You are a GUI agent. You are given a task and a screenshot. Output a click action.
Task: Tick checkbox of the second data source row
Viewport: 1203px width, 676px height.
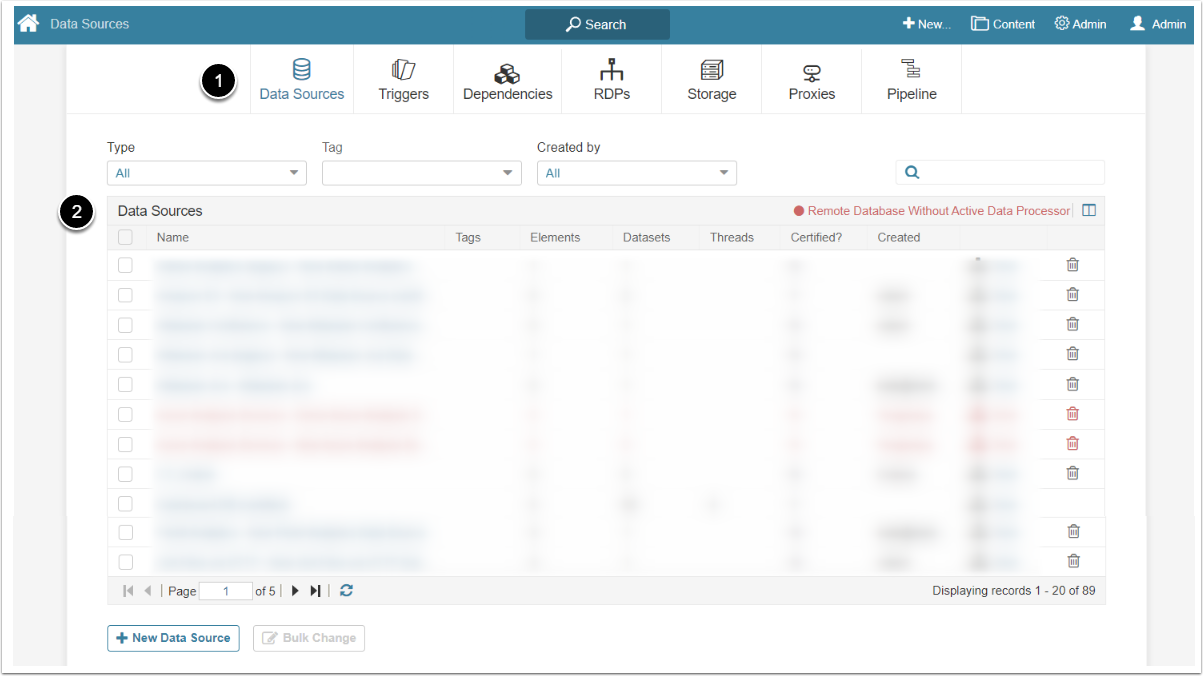pos(125,295)
